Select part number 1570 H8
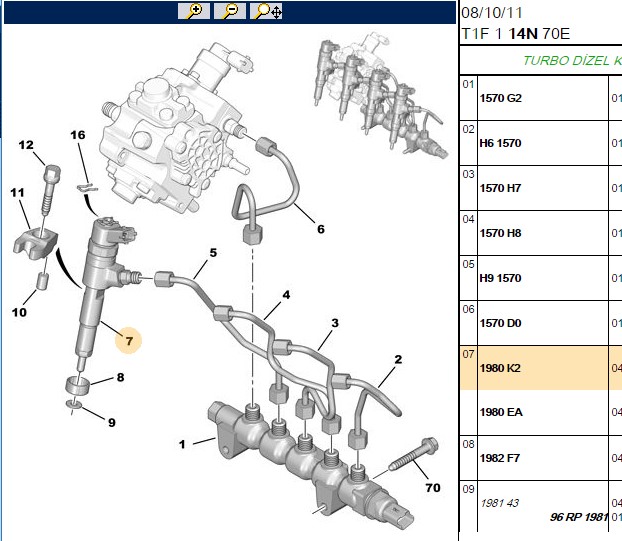622x541 pixels. coord(500,233)
